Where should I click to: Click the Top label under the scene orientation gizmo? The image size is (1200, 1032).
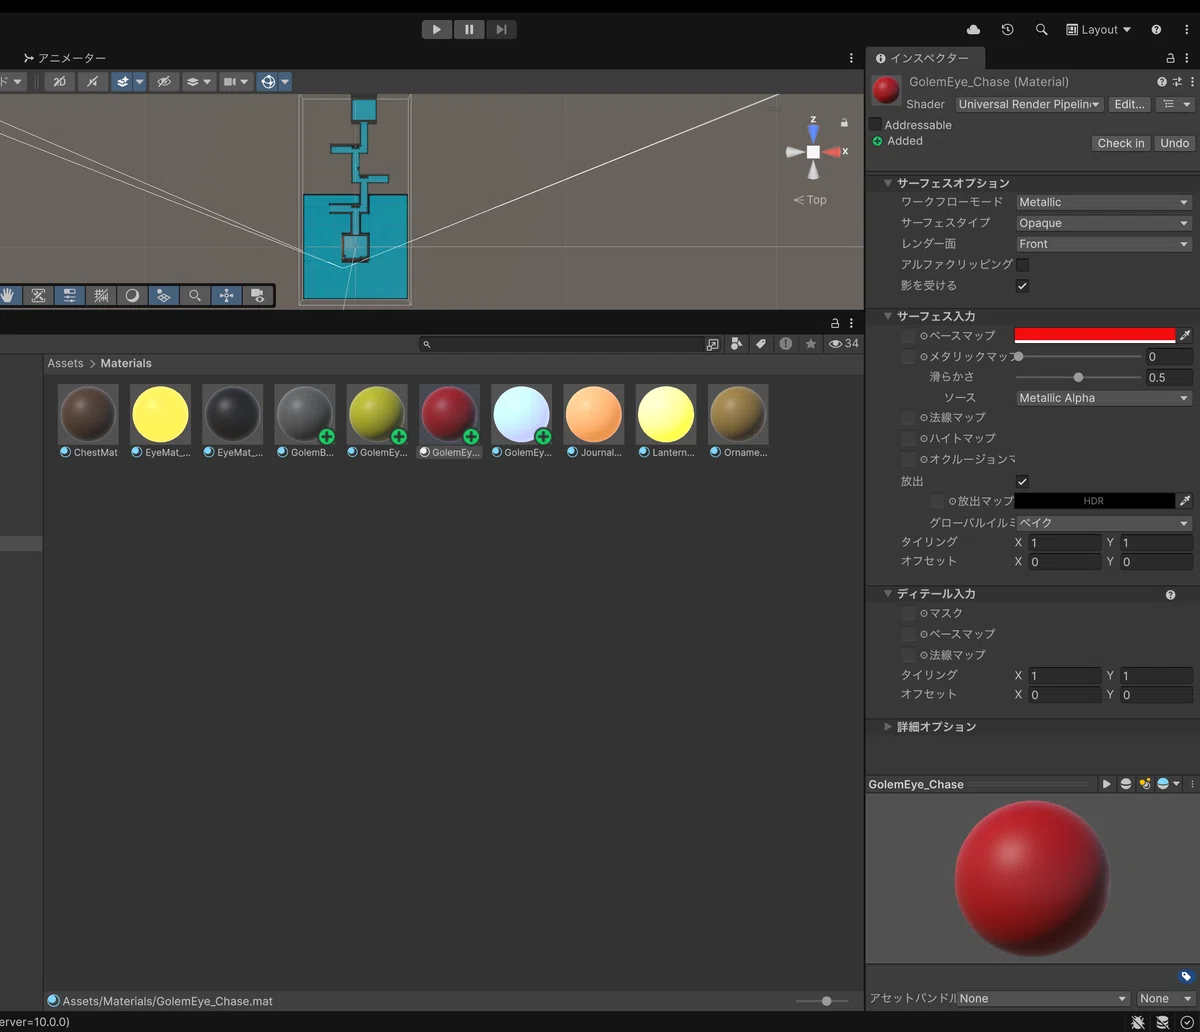click(816, 200)
